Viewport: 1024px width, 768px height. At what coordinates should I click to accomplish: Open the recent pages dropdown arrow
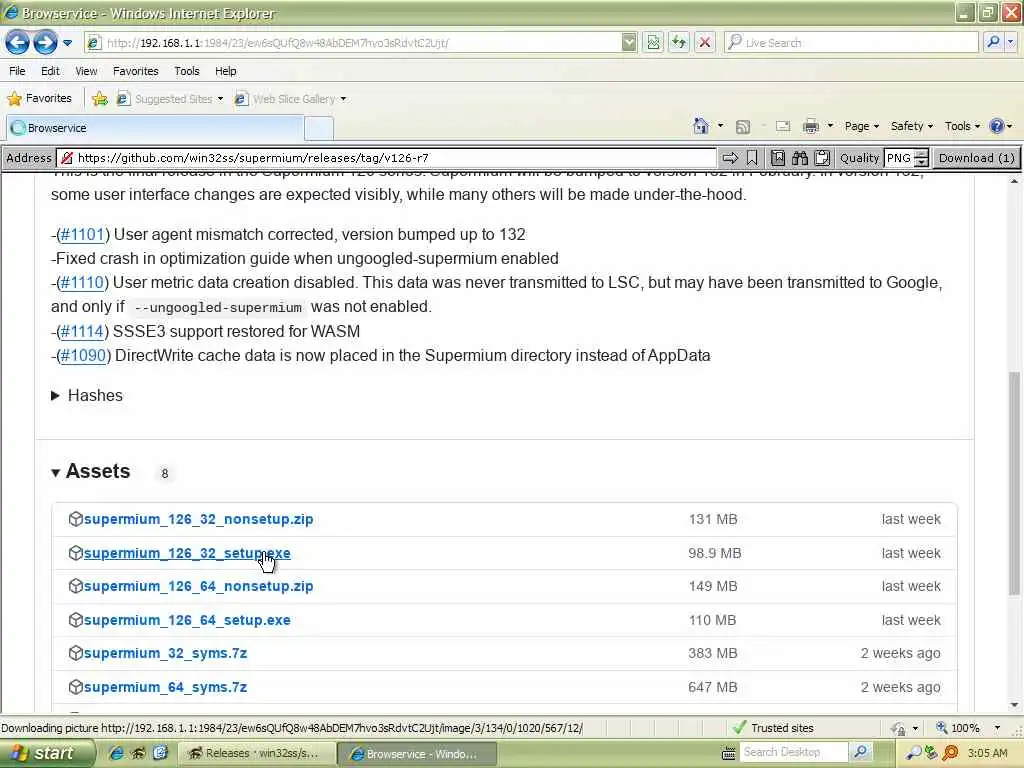pos(67,43)
